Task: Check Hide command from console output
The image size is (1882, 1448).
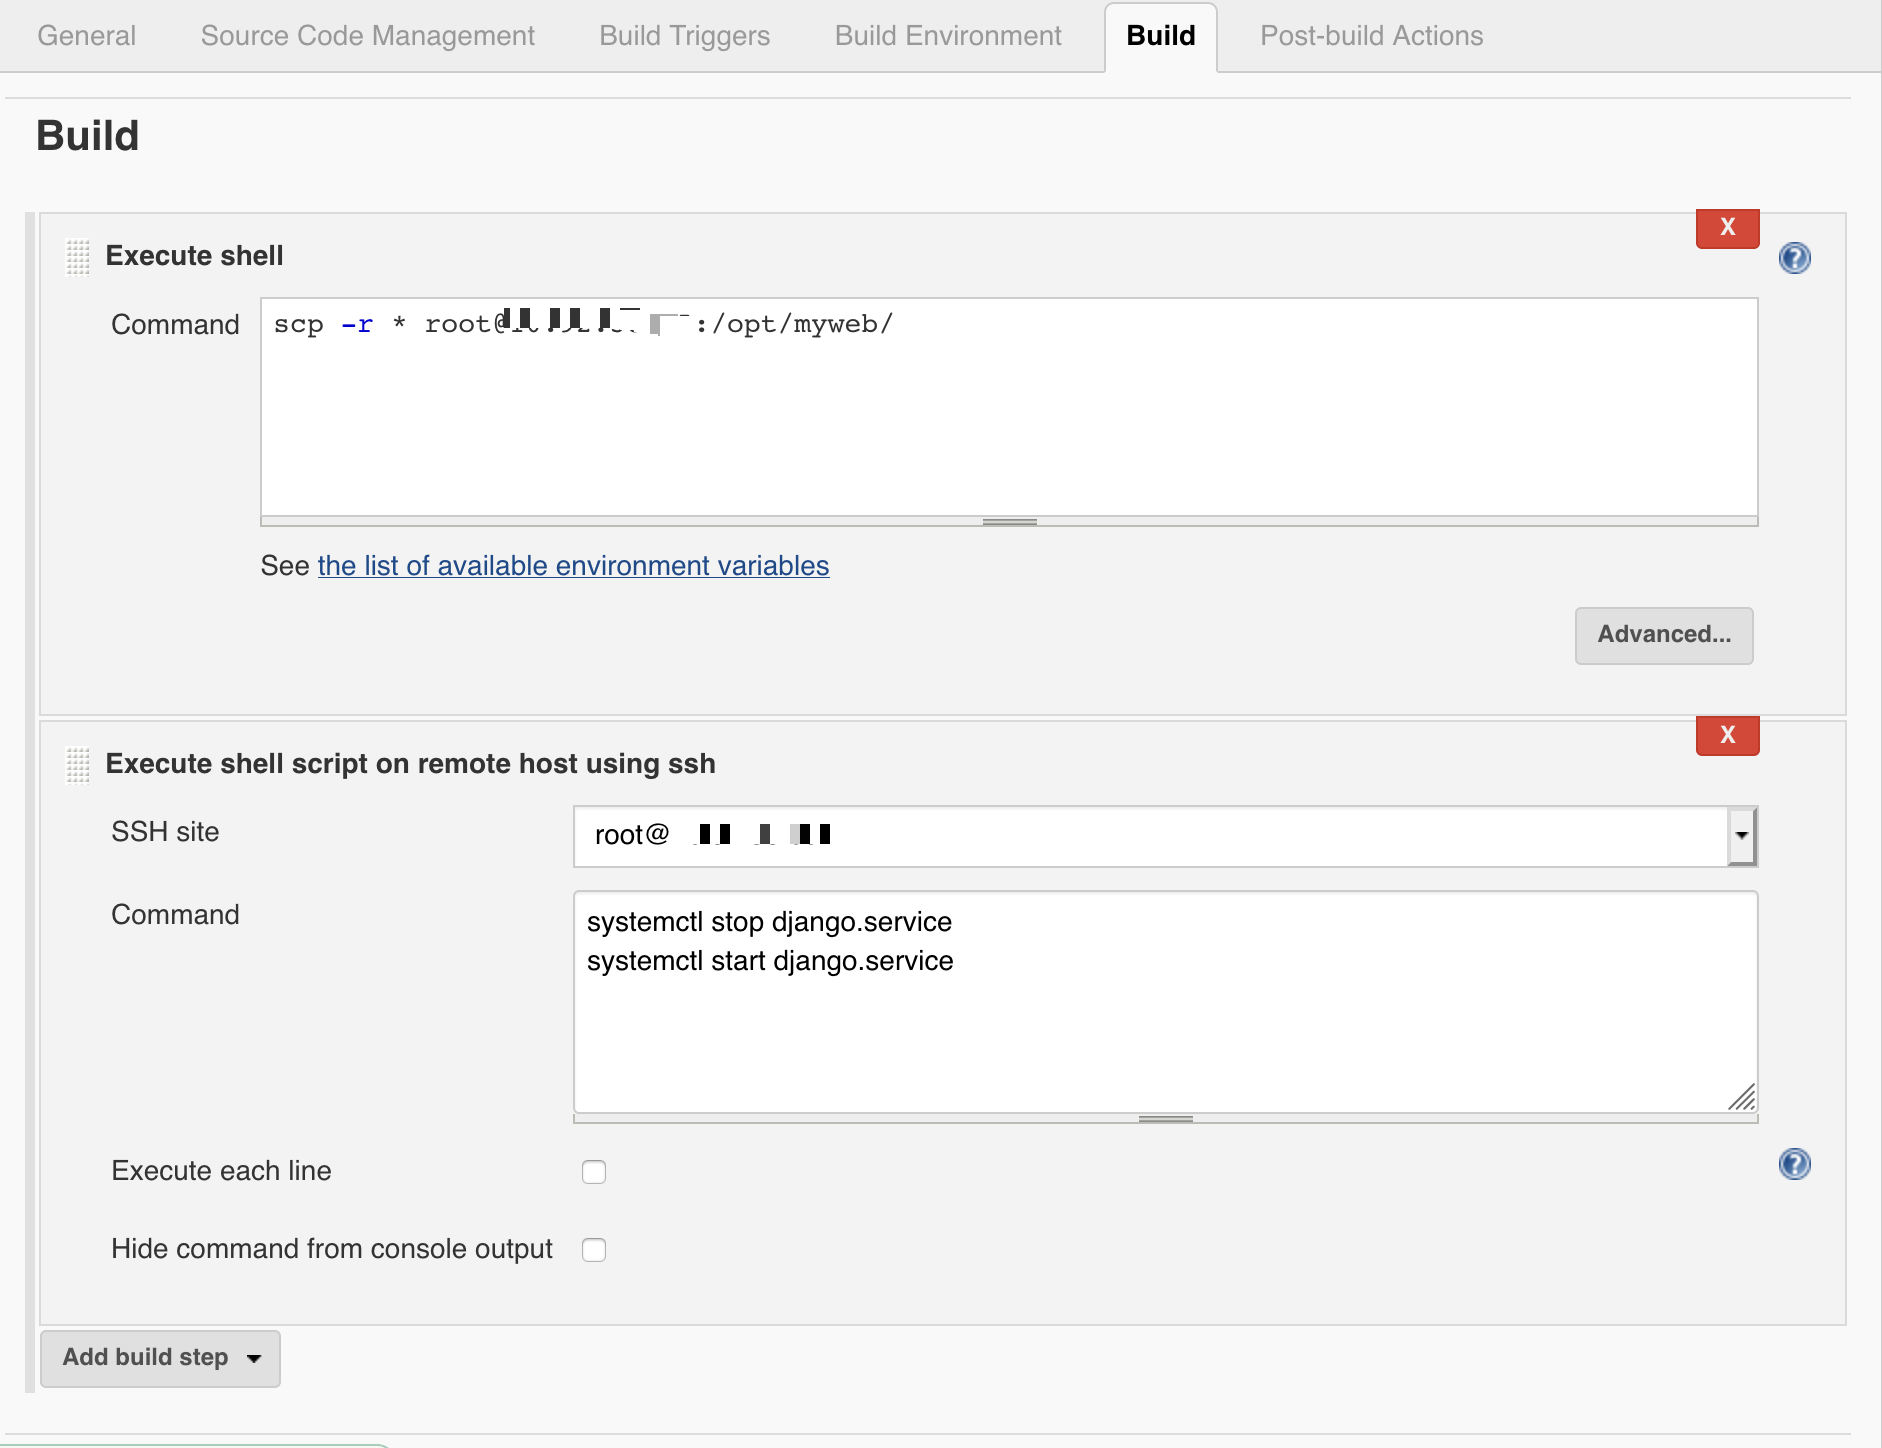Action: (x=594, y=1249)
